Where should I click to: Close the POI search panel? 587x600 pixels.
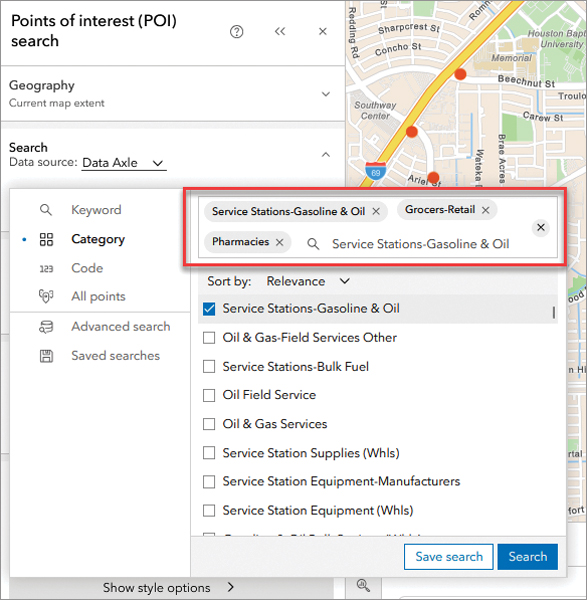coord(323,31)
